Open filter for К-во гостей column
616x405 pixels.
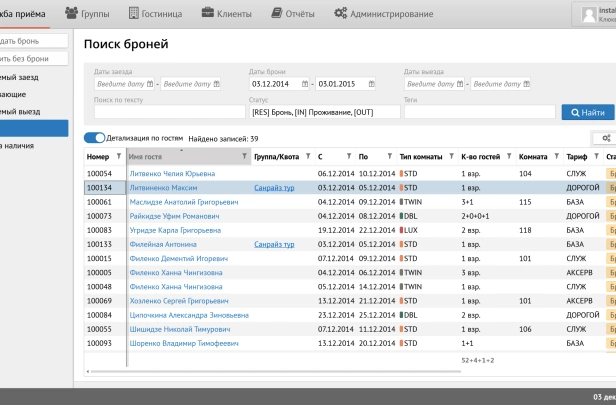coord(508,157)
